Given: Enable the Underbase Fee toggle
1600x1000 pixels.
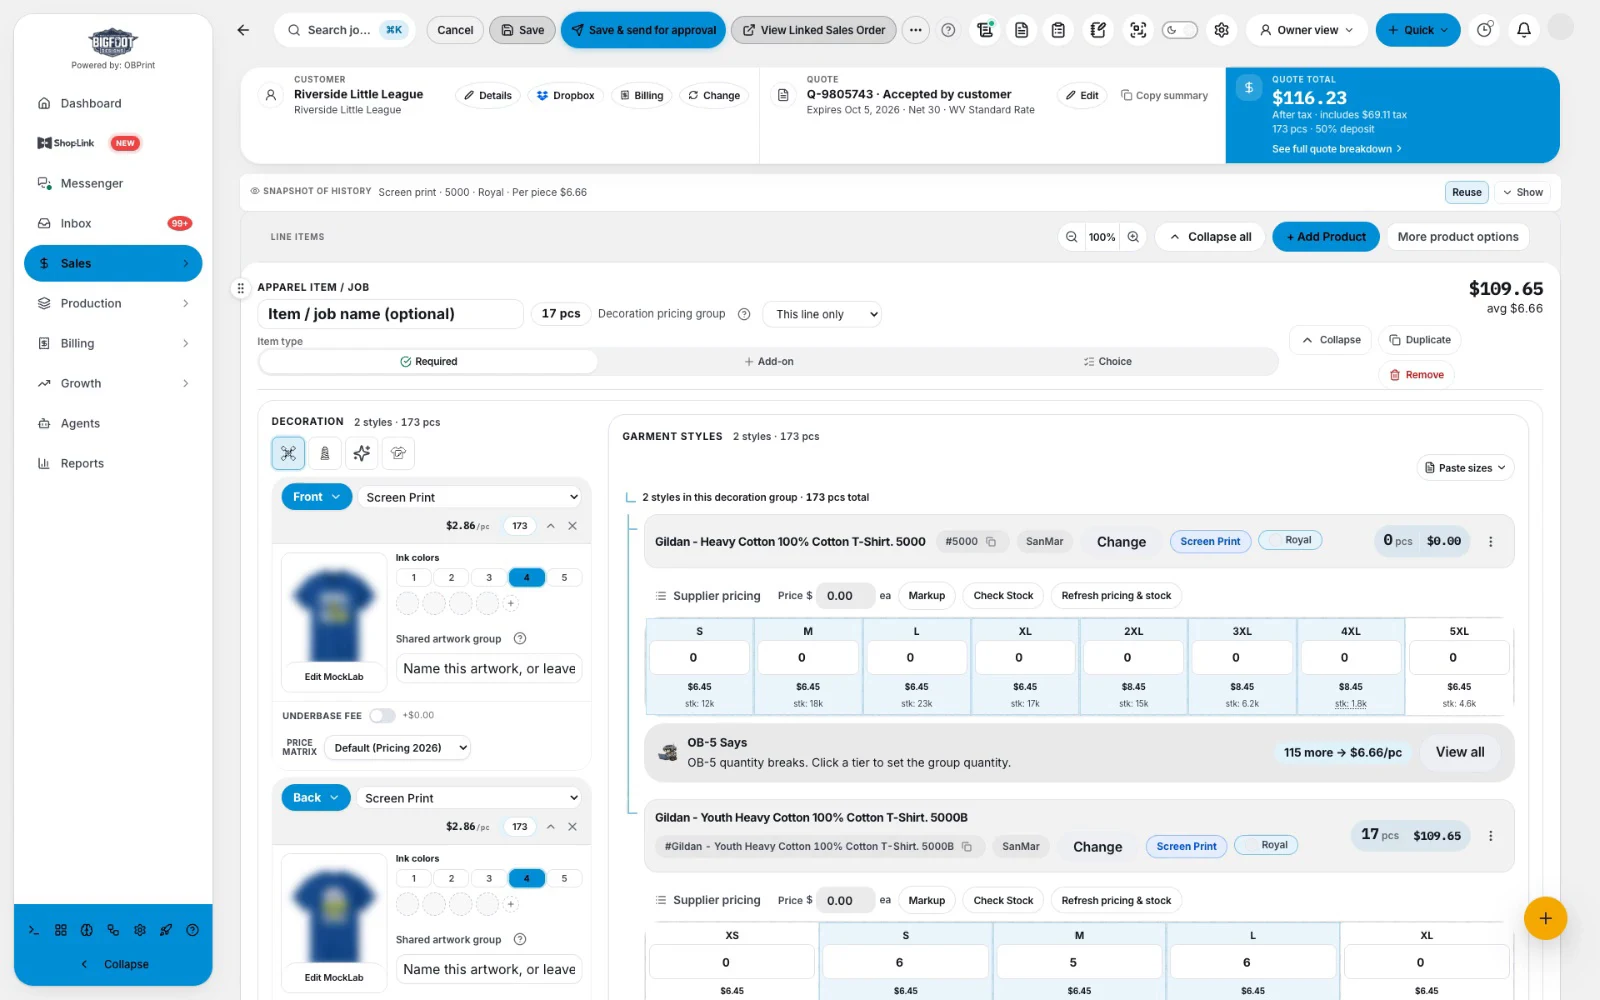Looking at the screenshot, I should (382, 716).
